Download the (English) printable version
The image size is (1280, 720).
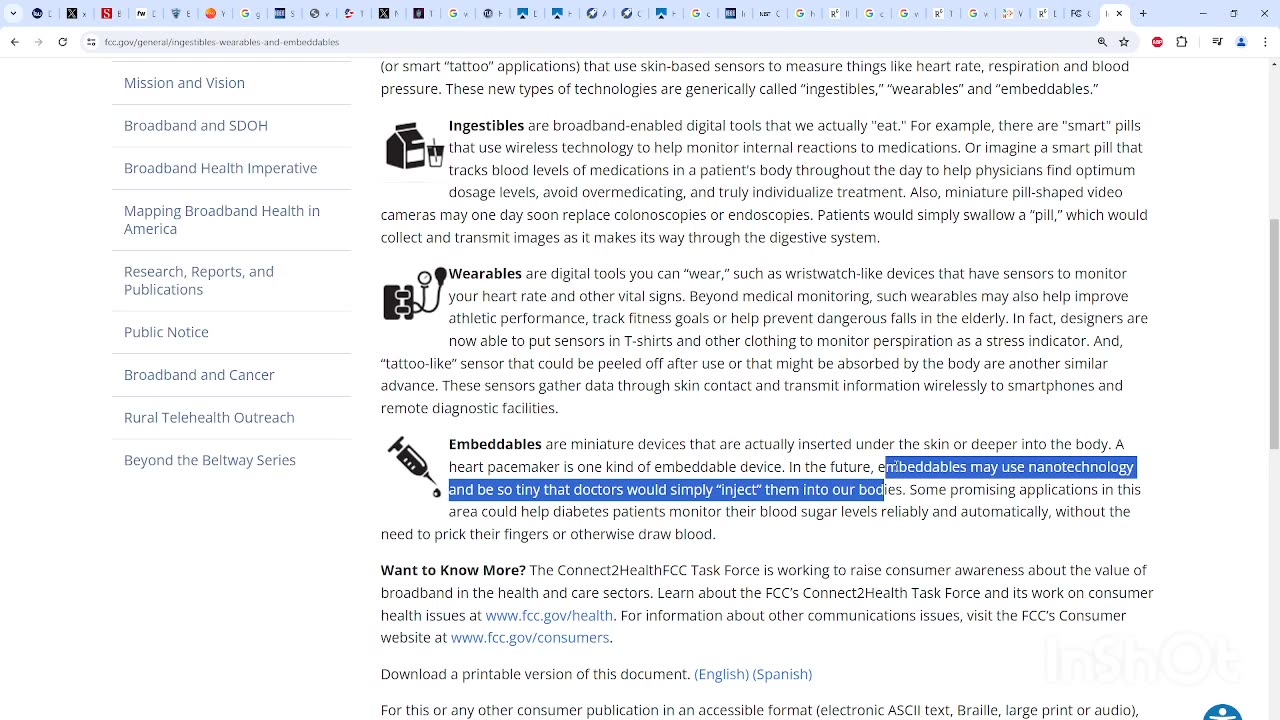point(722,674)
